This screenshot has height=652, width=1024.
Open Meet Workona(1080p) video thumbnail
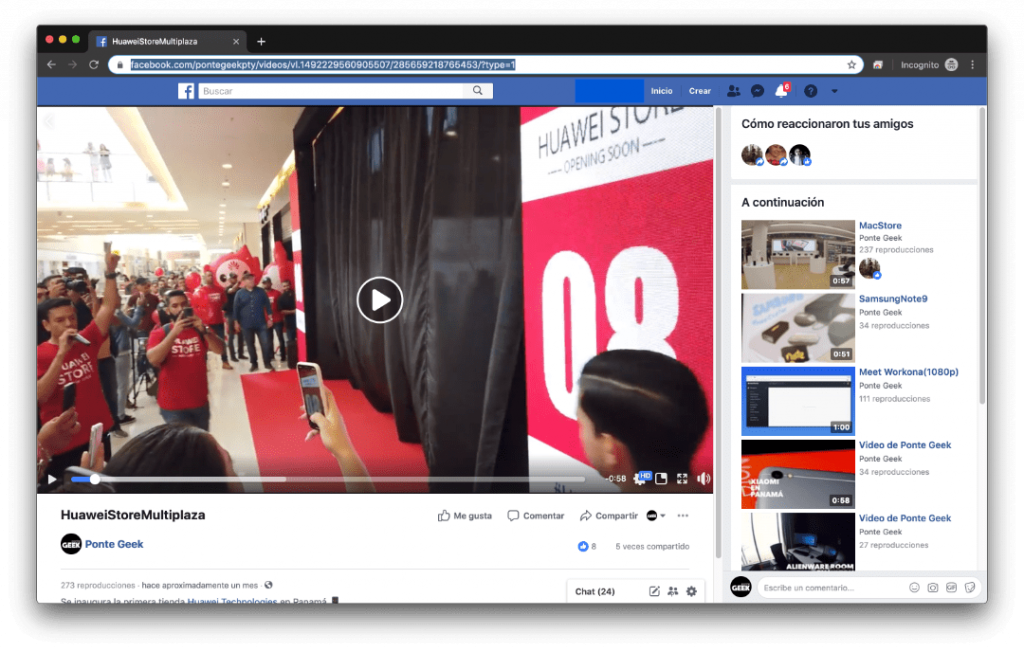coord(797,400)
